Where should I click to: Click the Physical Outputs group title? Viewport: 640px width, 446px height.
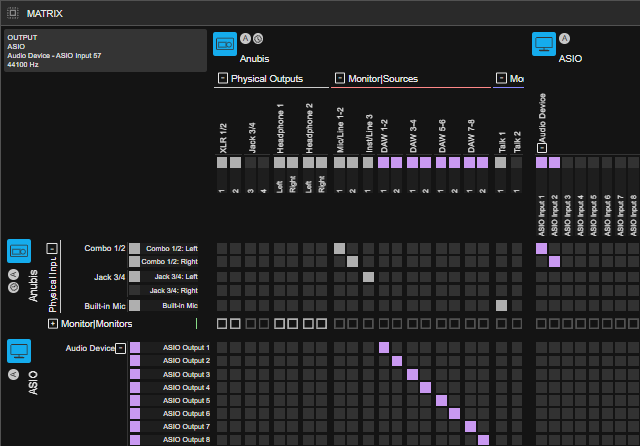coord(267,78)
